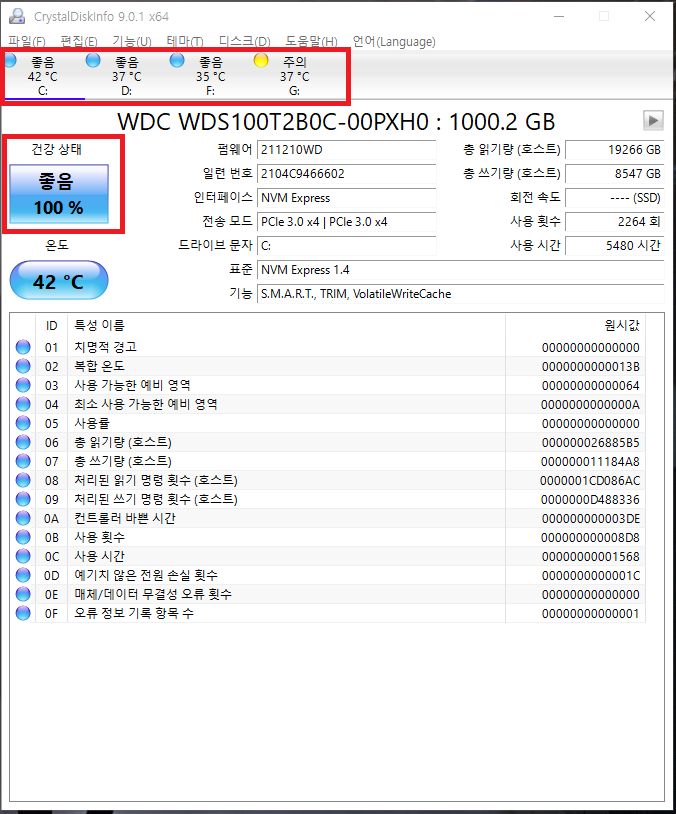
Task: Click status orb for 09 처리된 쓰기 명령 횟수
Action: 23,499
